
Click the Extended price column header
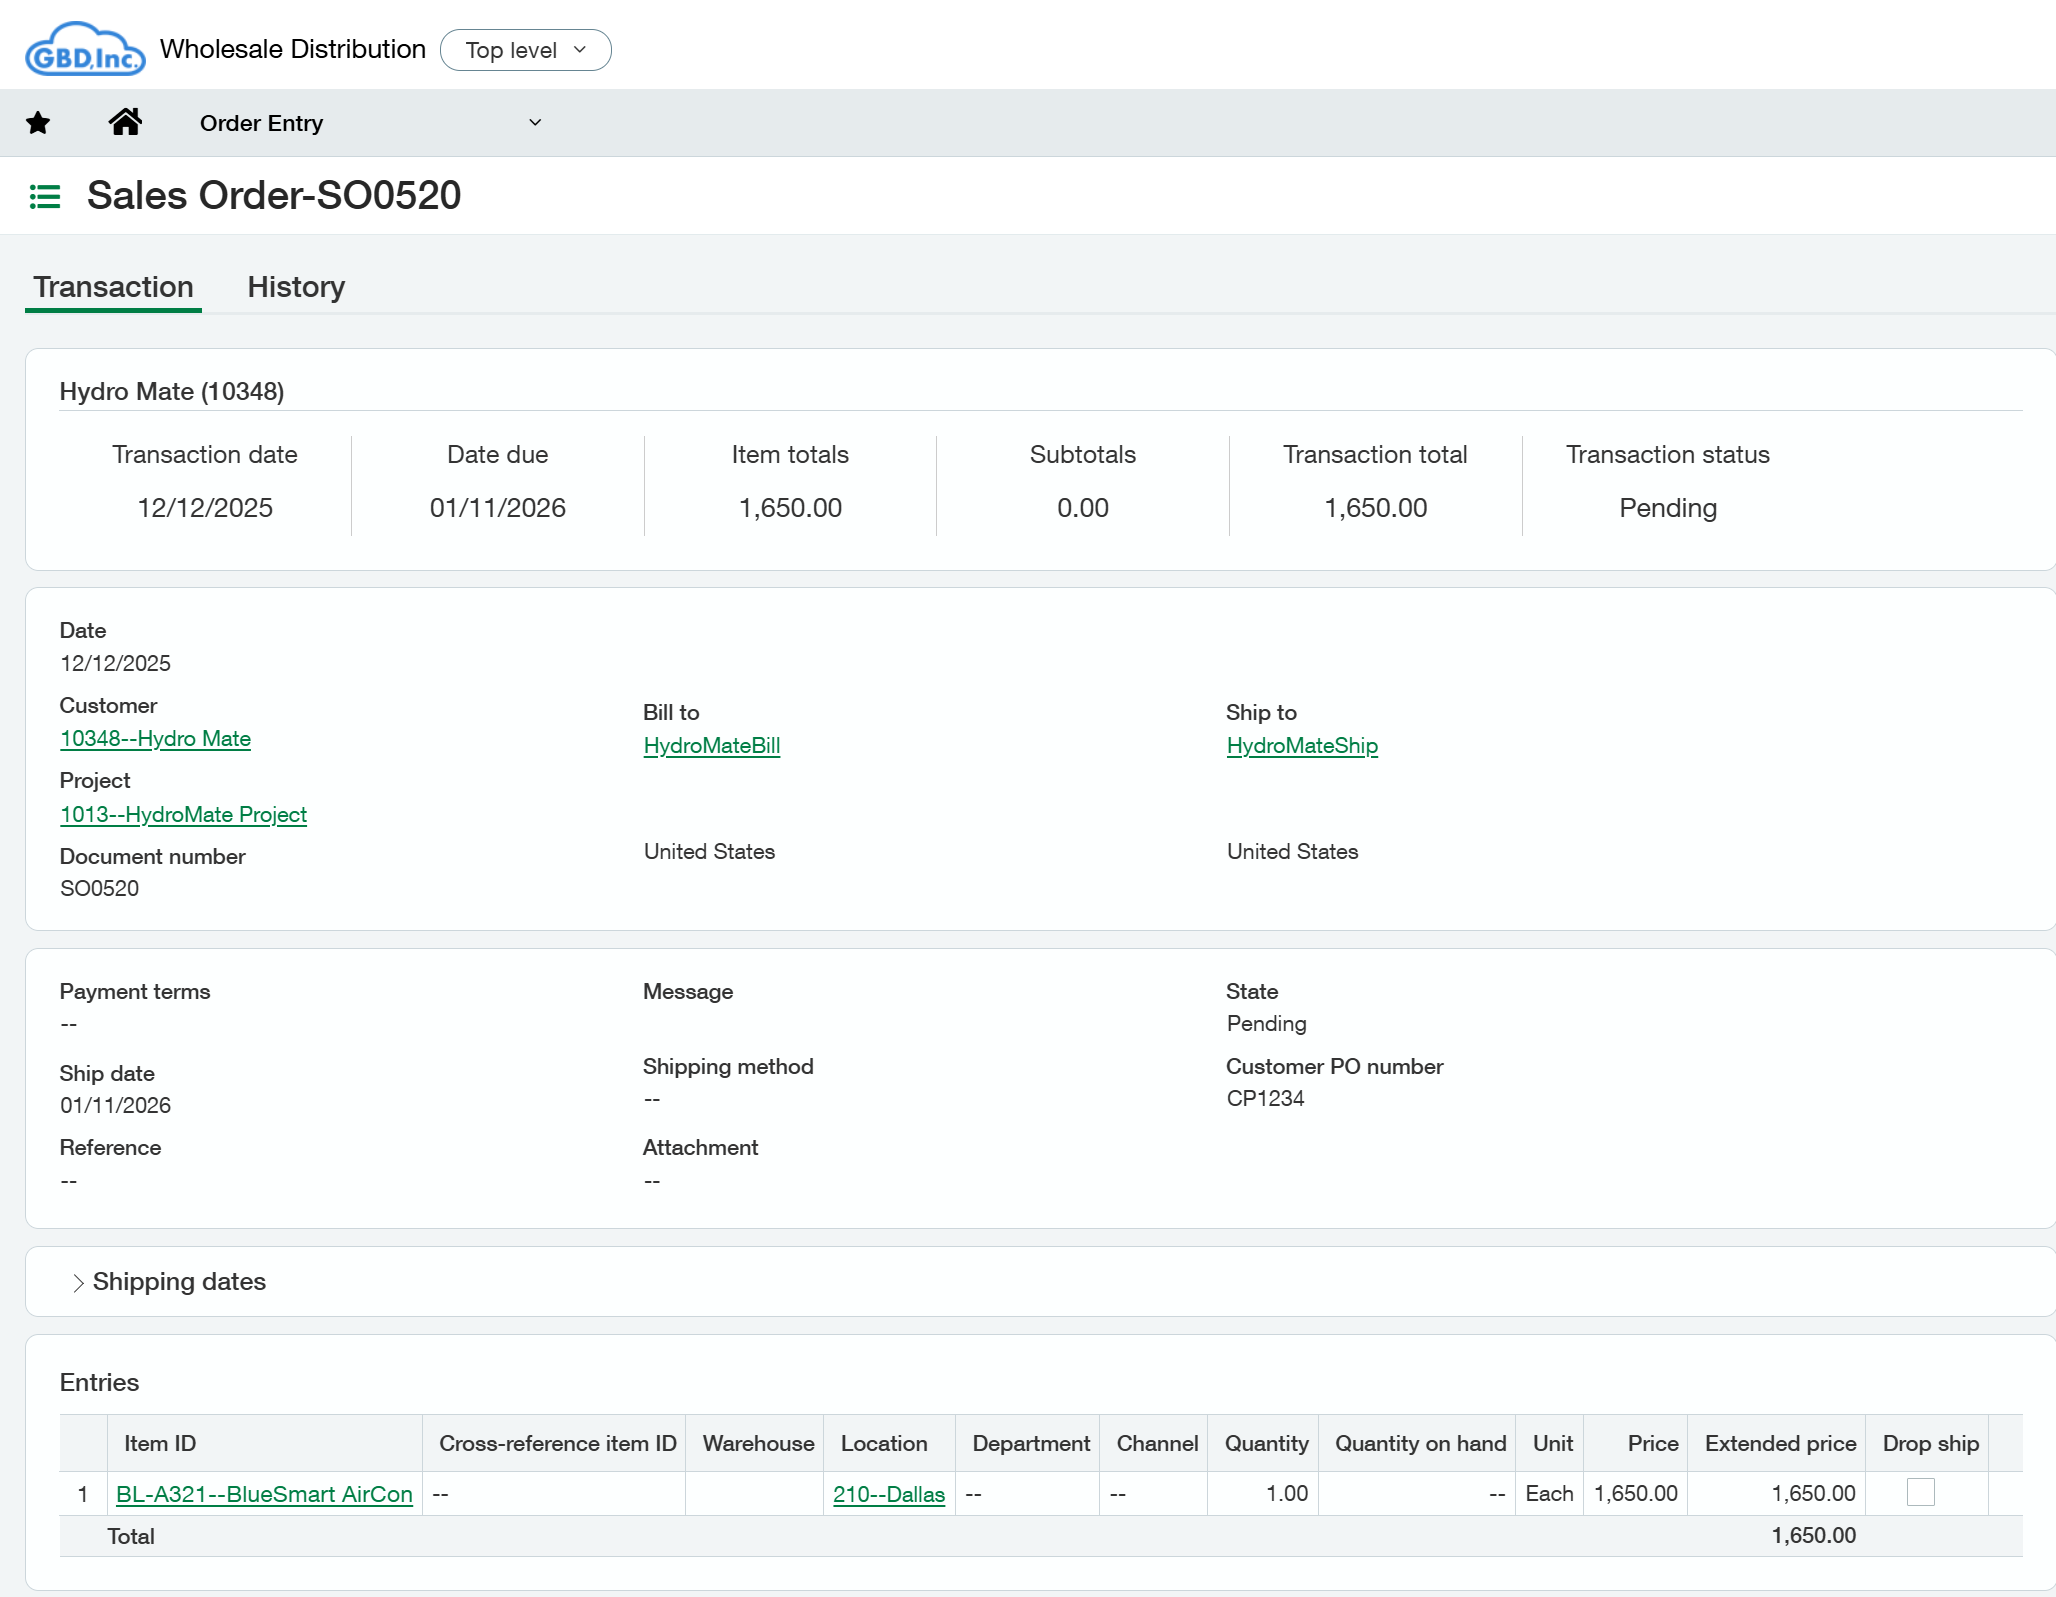[x=1779, y=1443]
